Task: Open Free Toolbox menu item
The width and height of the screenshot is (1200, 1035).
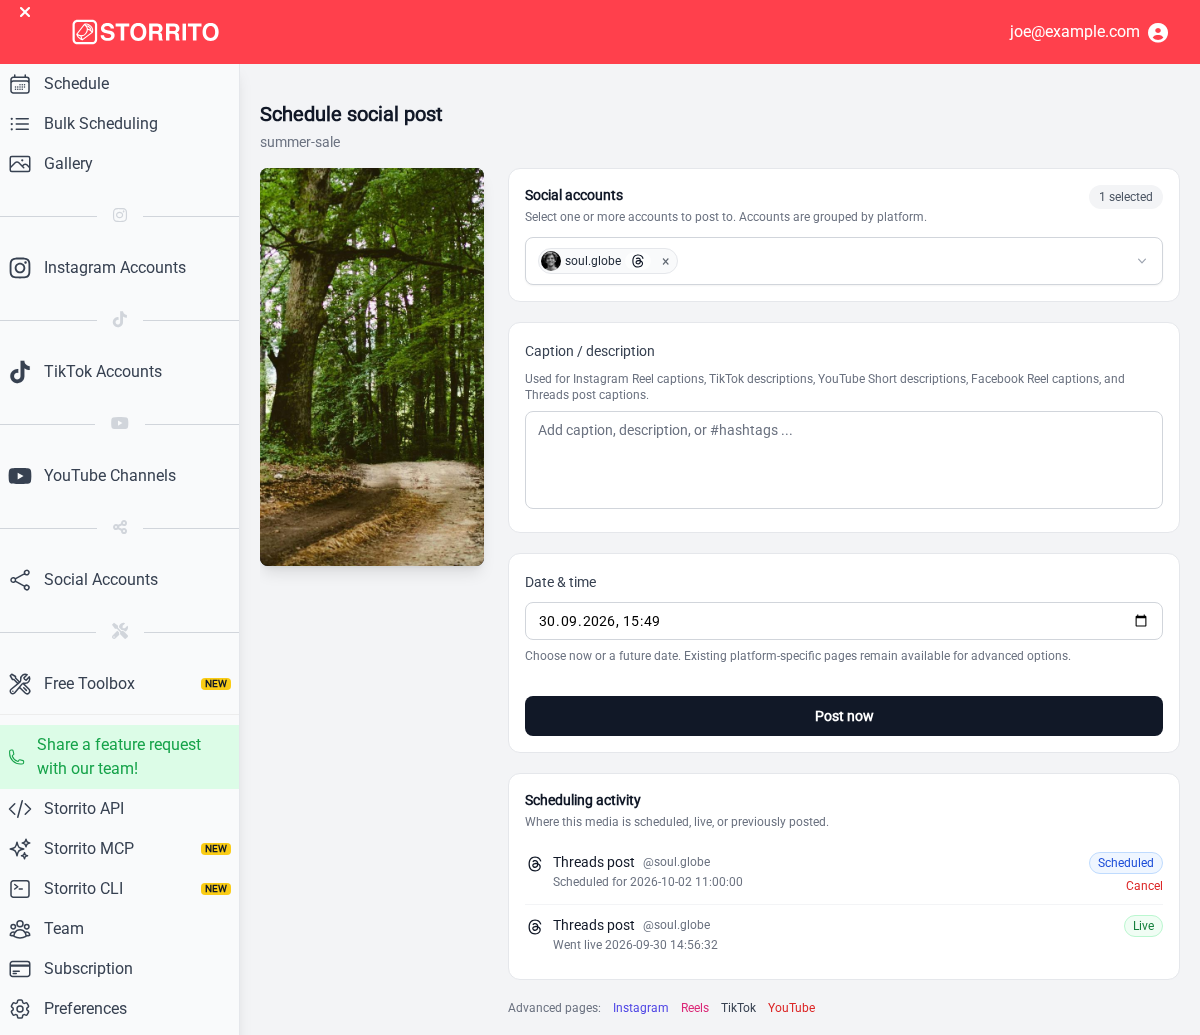Action: click(119, 684)
